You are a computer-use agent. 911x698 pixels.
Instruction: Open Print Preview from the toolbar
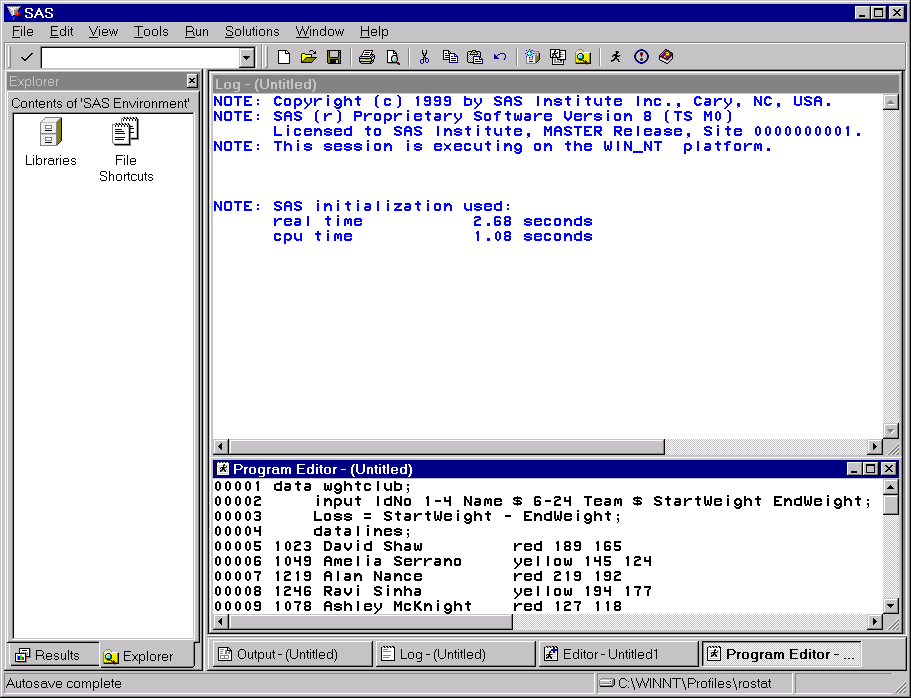coord(392,57)
